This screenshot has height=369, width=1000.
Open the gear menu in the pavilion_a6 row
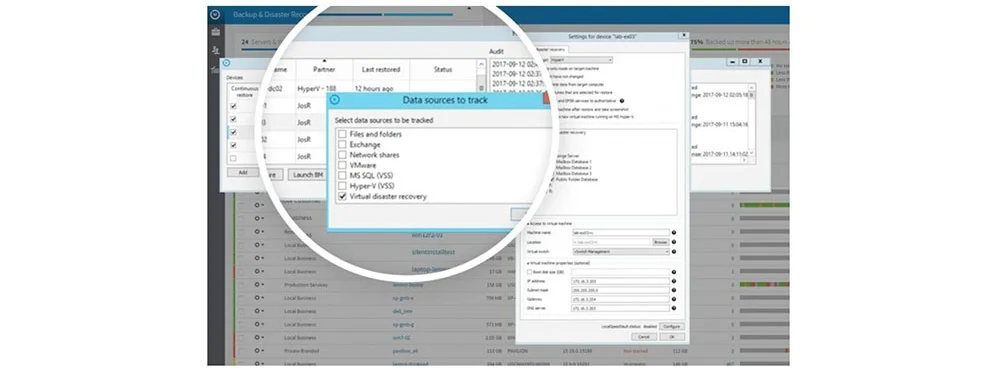pos(259,351)
